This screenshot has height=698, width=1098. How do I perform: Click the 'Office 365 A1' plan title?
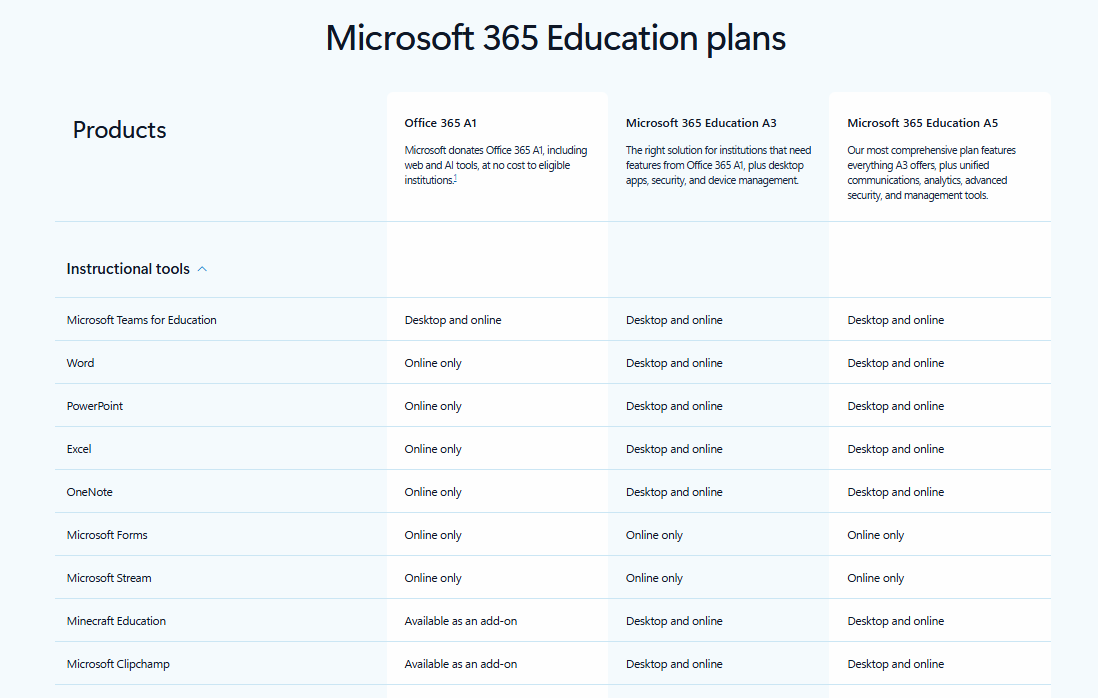click(440, 123)
